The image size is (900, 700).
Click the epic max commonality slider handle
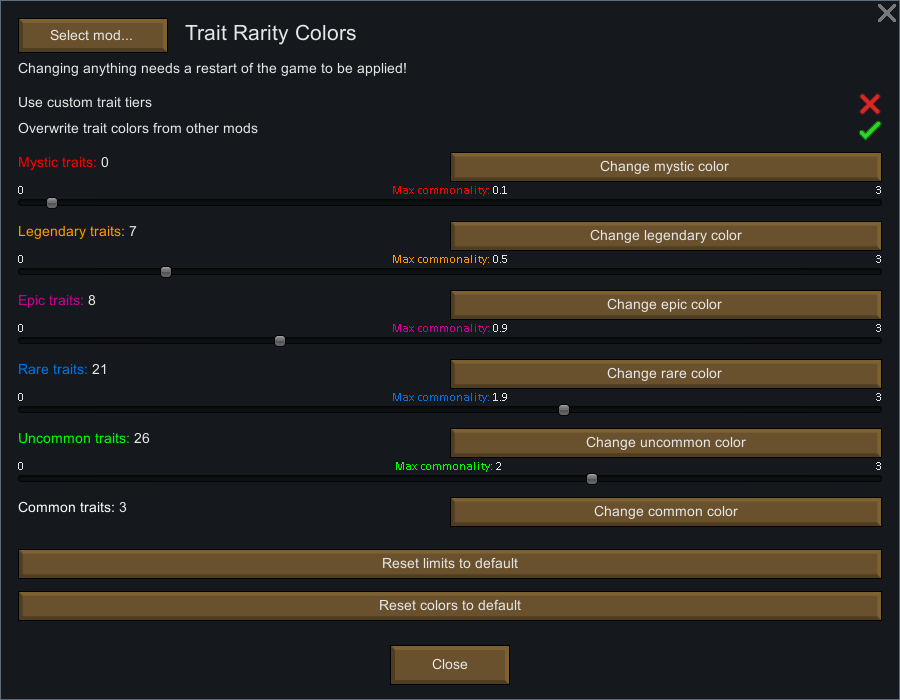[x=280, y=341]
